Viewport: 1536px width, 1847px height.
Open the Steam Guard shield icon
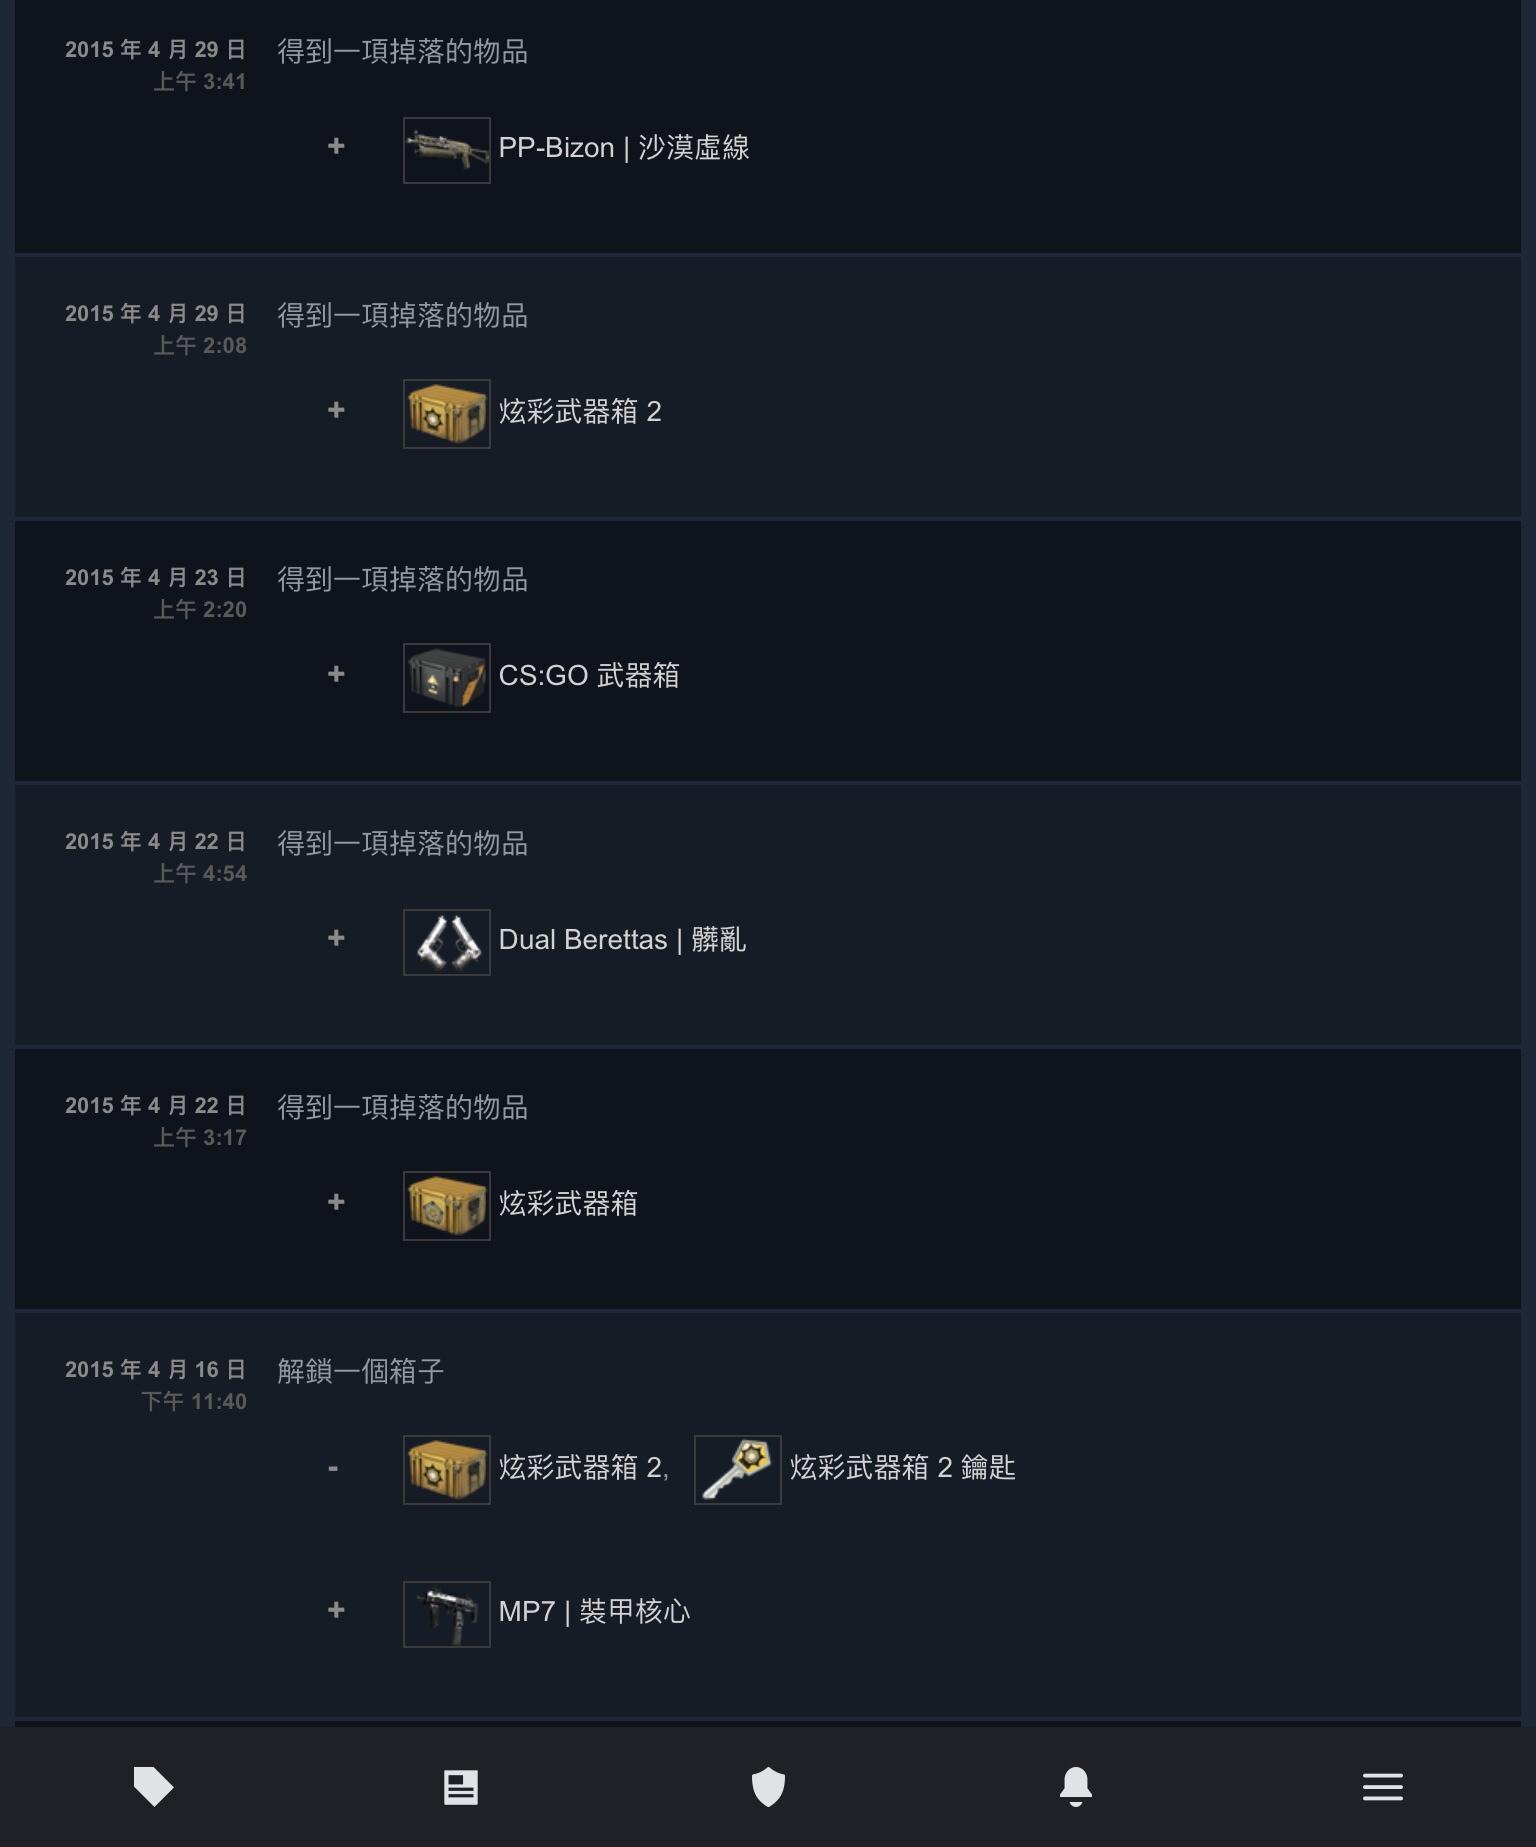768,1786
